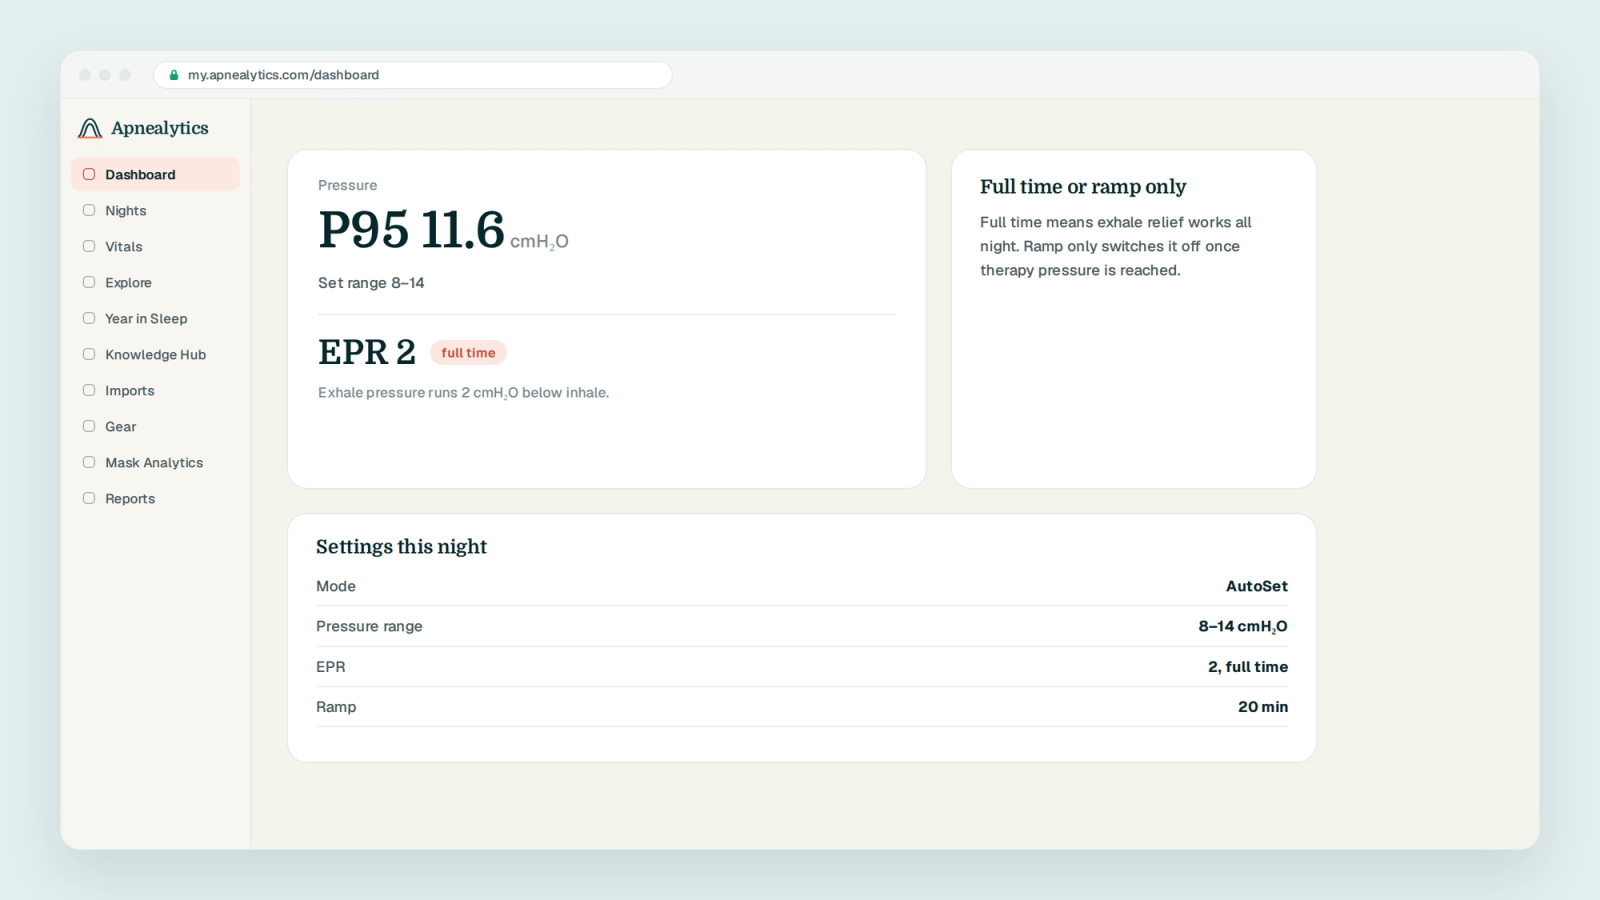Click the icon beside Imports
The image size is (1600, 900).
[89, 390]
